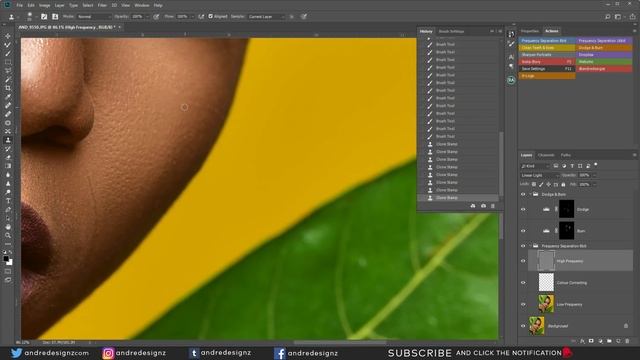Viewport: 640px width, 360px height.
Task: Switch to the Channels tab
Action: (546, 155)
